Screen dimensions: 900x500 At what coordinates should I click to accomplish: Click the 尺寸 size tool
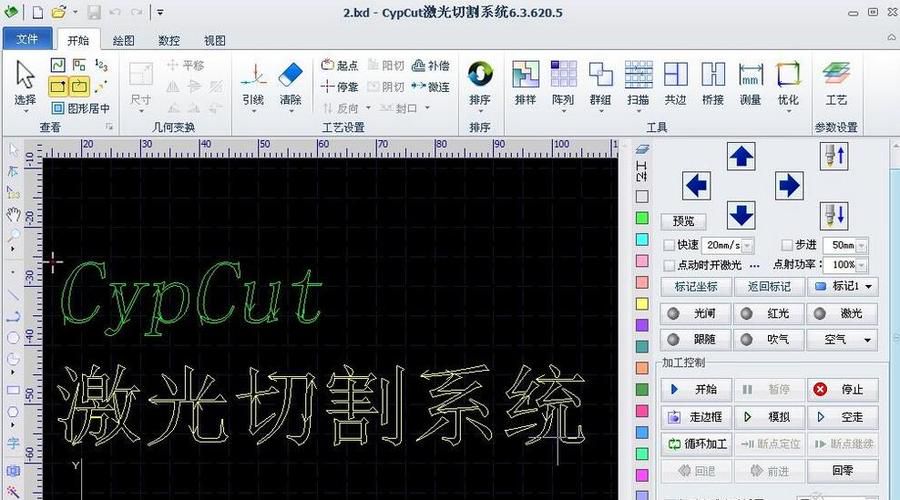pyautogui.click(x=141, y=85)
